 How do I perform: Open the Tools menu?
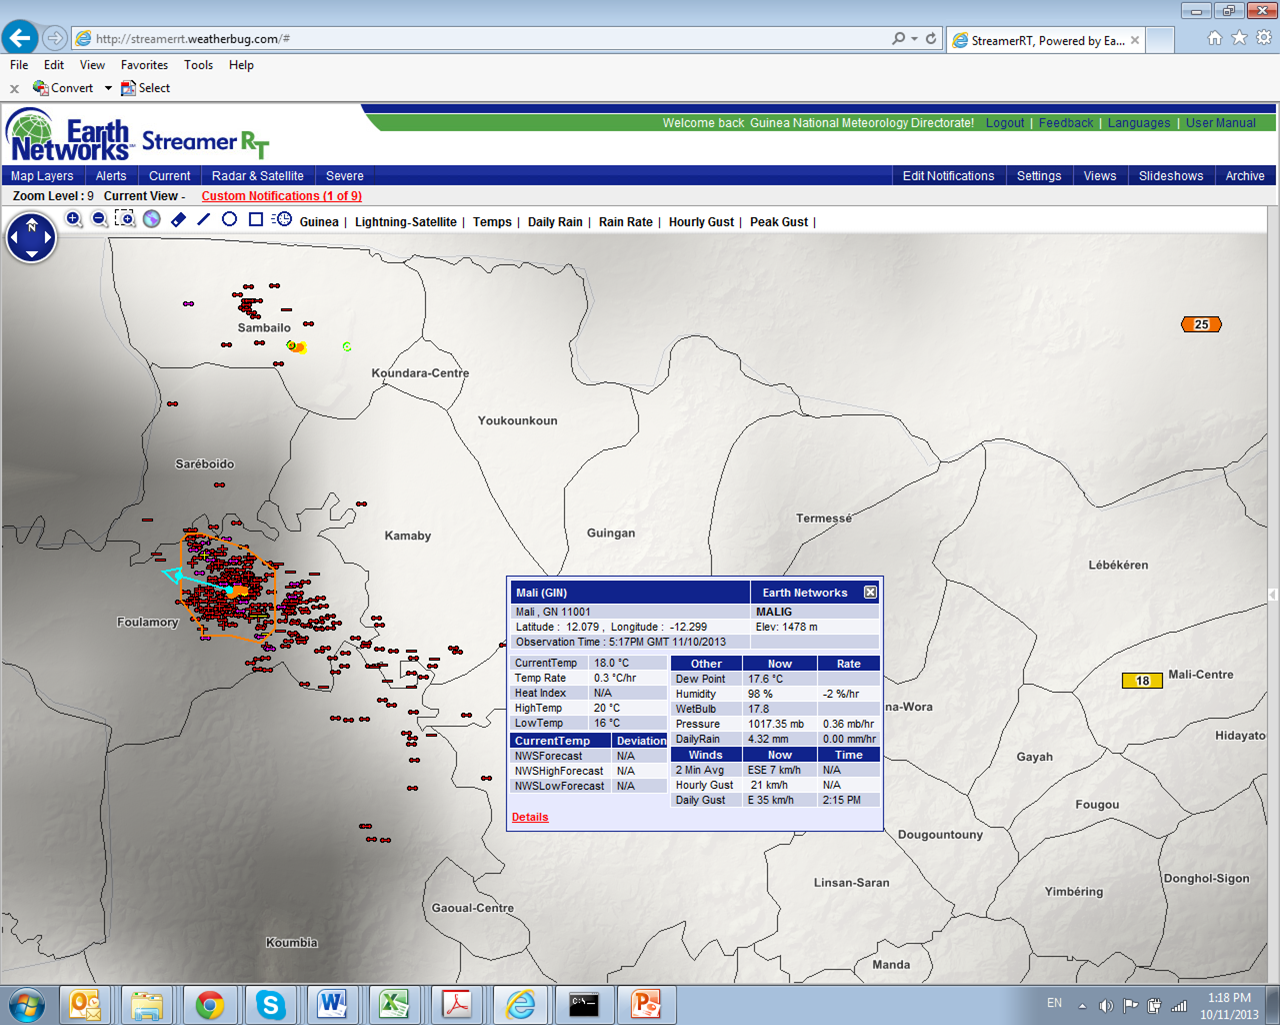pos(198,65)
